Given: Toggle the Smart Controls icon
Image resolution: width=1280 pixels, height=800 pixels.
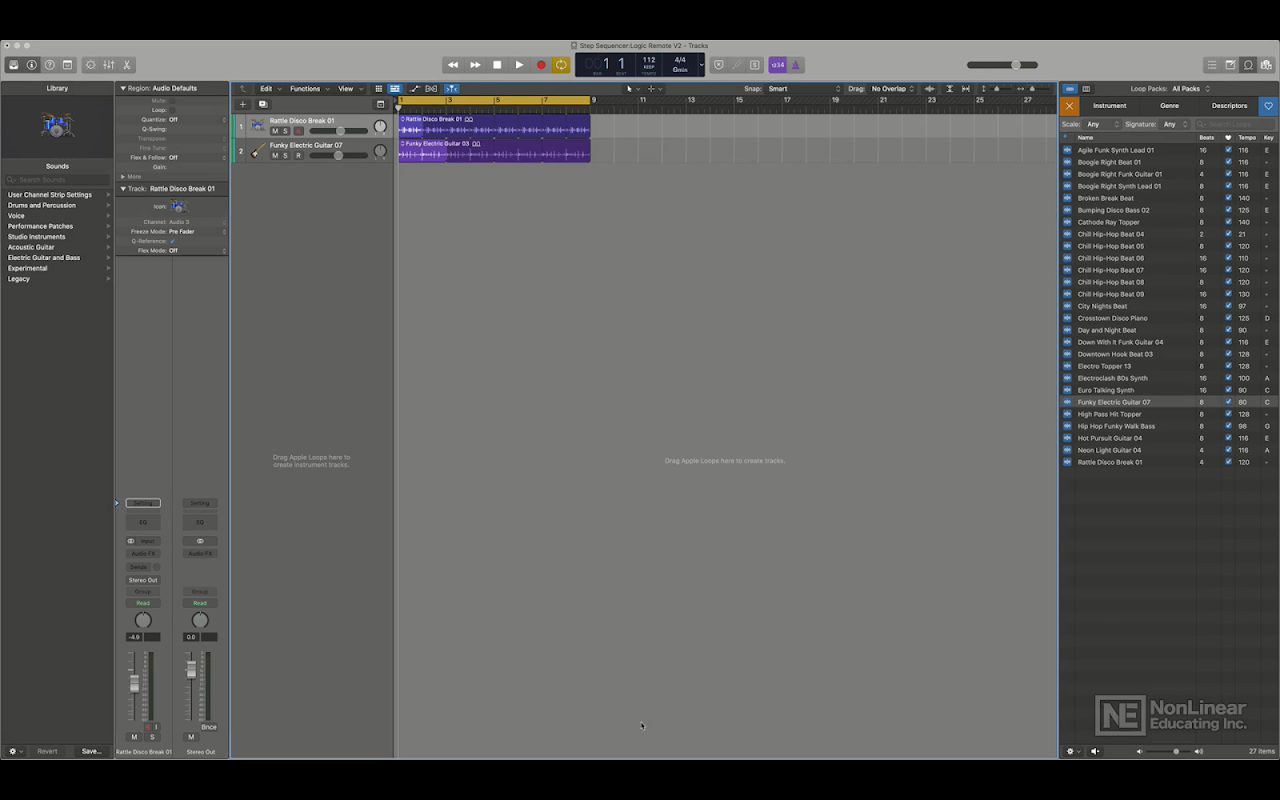Looking at the screenshot, I should [x=91, y=65].
